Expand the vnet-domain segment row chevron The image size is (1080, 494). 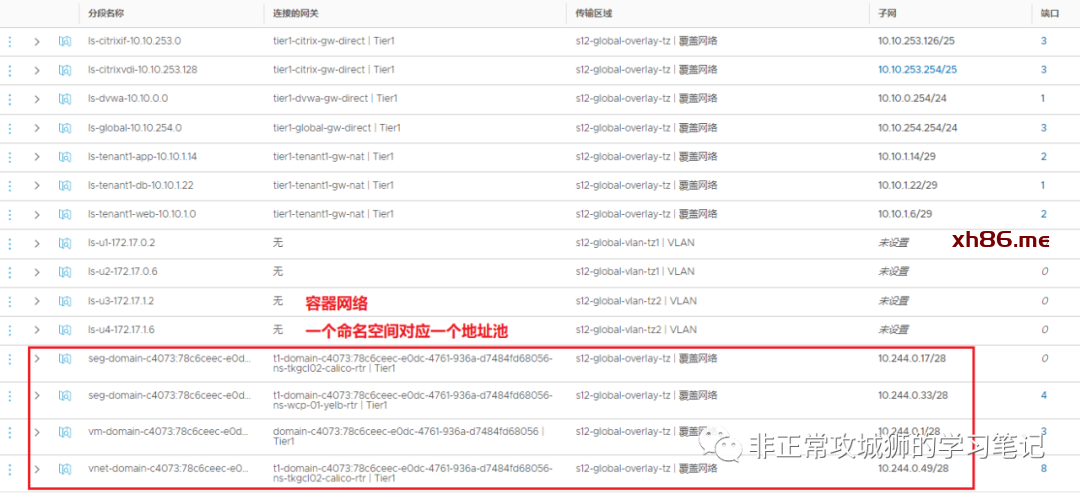click(37, 468)
